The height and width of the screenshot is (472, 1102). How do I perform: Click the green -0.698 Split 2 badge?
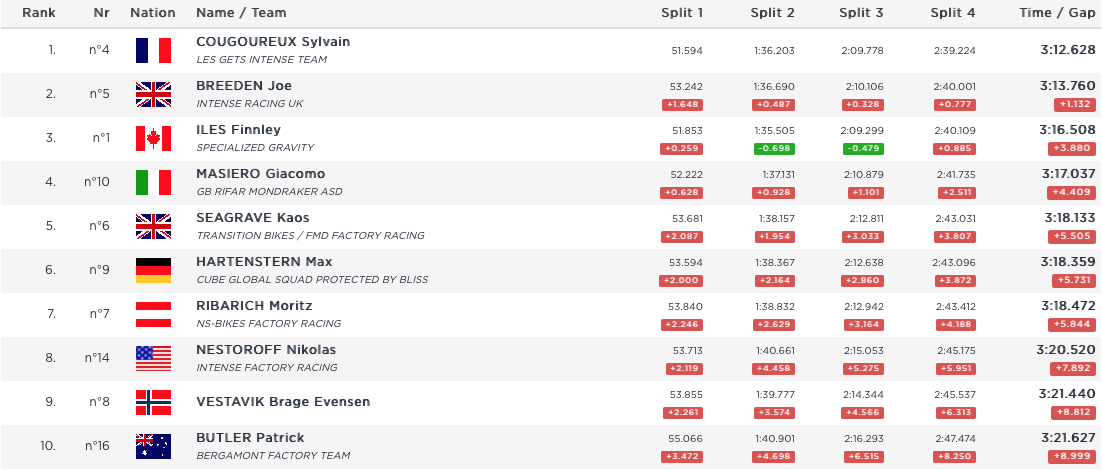coord(774,149)
